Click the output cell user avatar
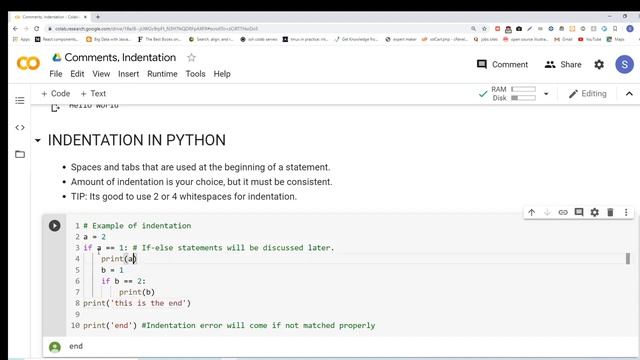Viewport: 640px width, 360px height. pos(55,347)
